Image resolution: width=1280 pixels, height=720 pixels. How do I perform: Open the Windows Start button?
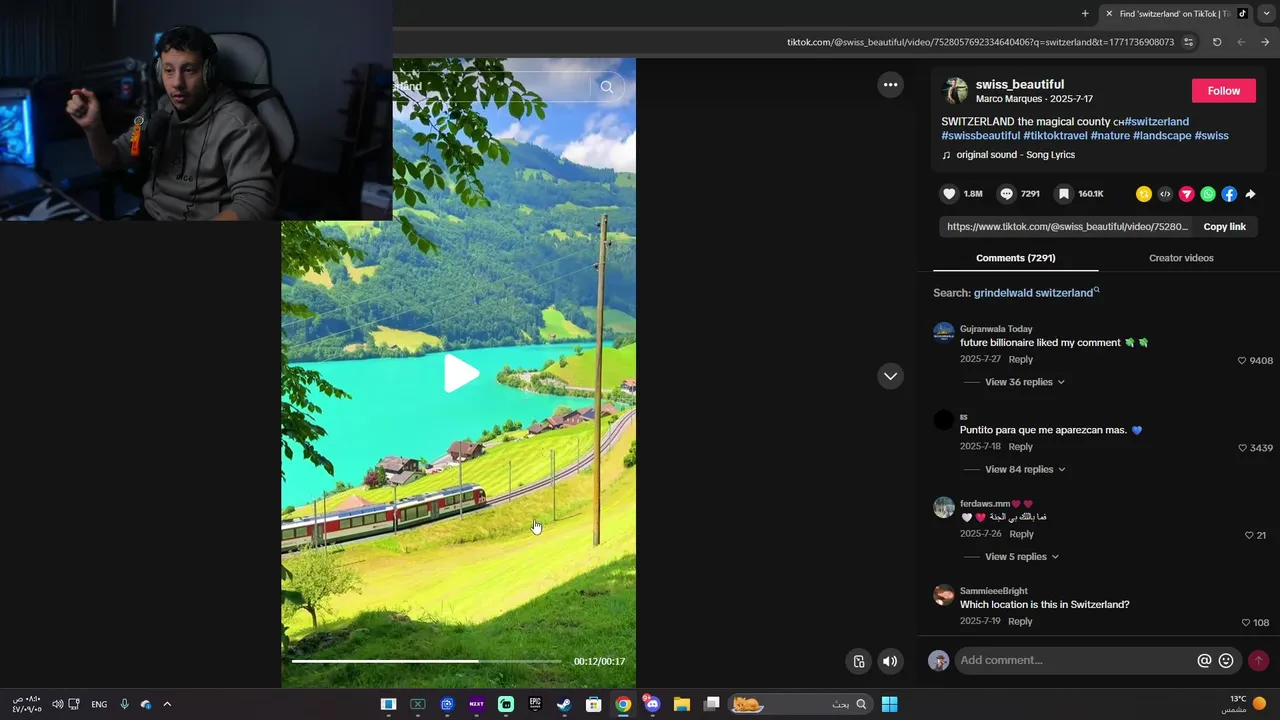pyautogui.click(x=889, y=704)
